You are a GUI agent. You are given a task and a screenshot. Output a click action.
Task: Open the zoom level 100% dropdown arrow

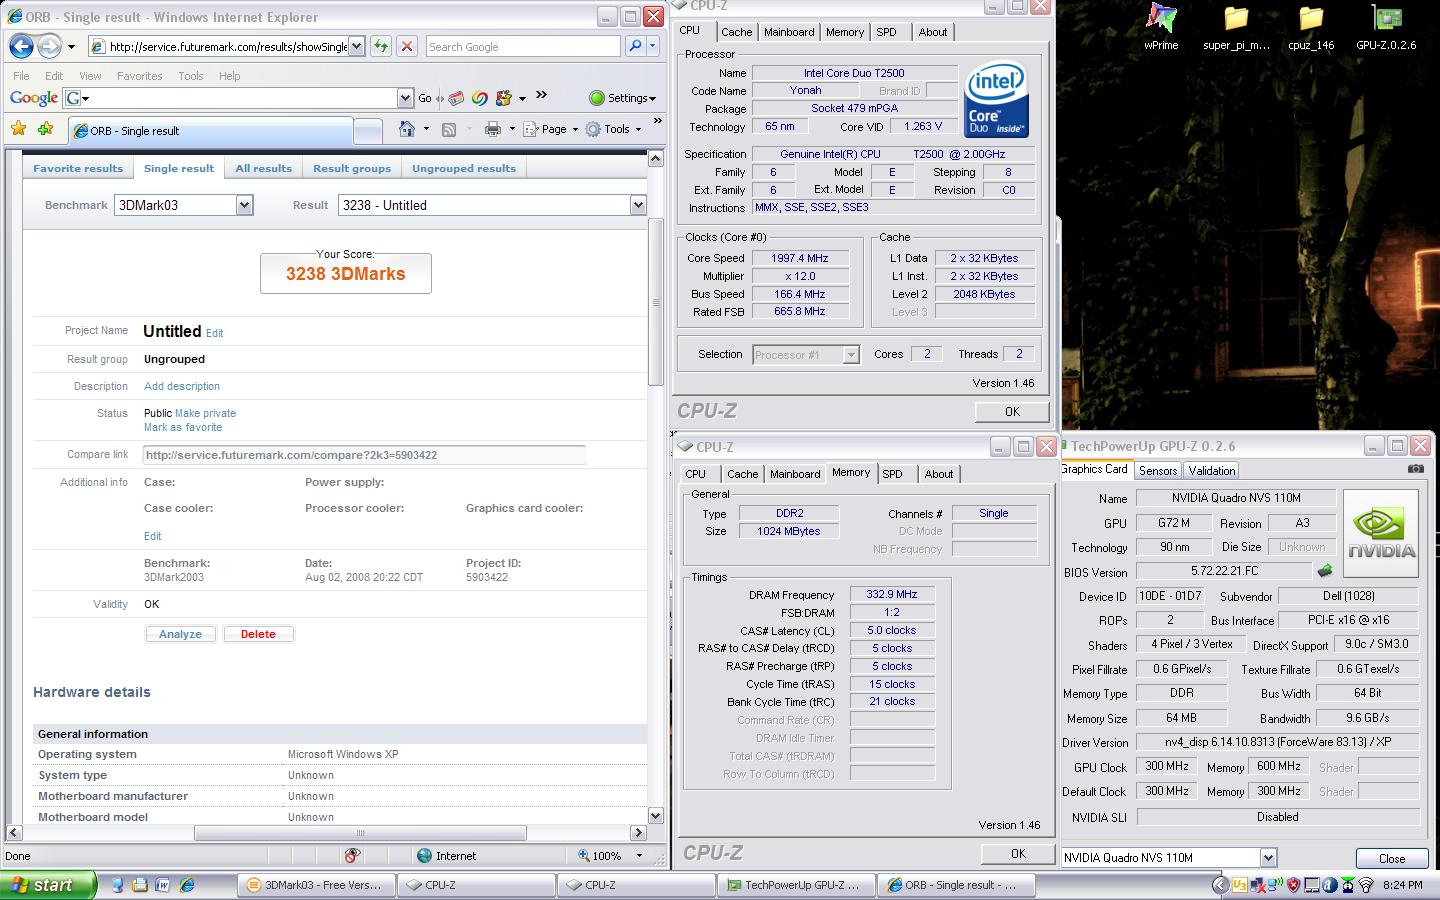pos(639,856)
